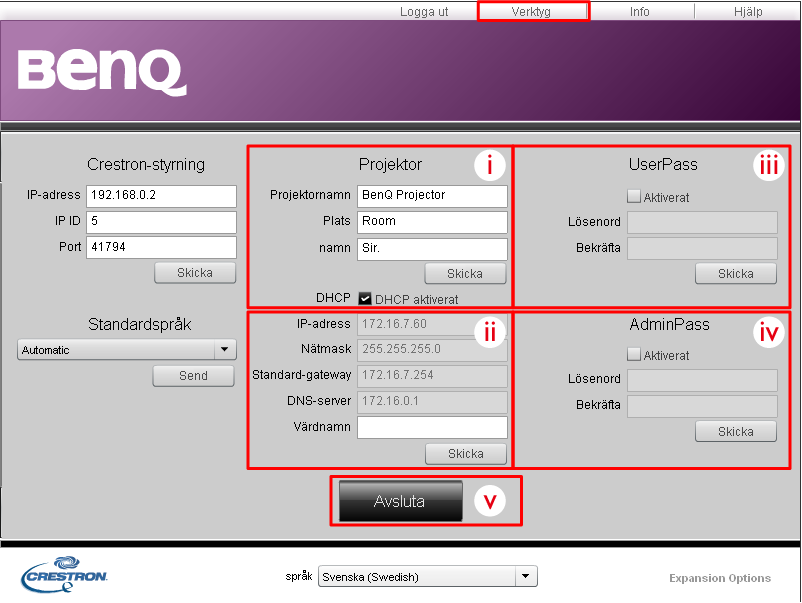The height and width of the screenshot is (603, 802).
Task: Focus the namn field Sir.
Action: coord(432,249)
